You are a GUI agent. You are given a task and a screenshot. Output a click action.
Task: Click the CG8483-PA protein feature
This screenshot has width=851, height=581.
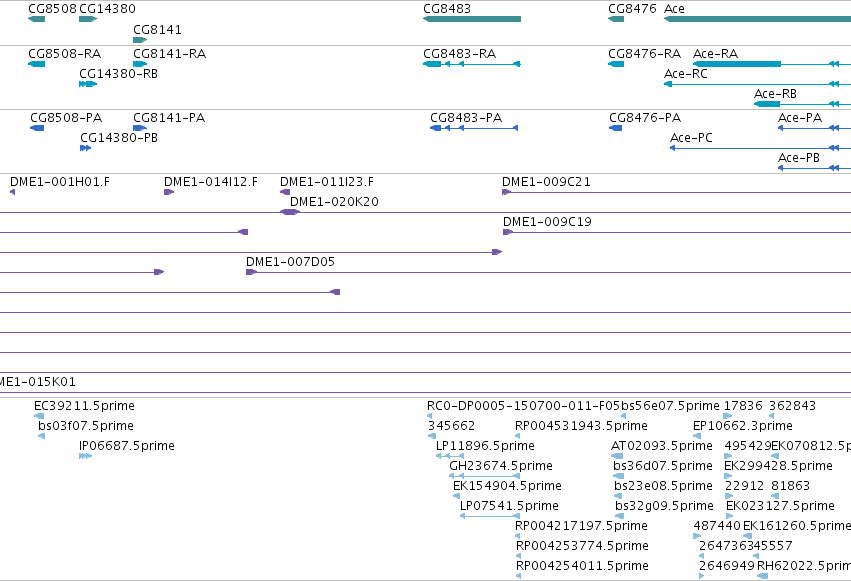474,128
